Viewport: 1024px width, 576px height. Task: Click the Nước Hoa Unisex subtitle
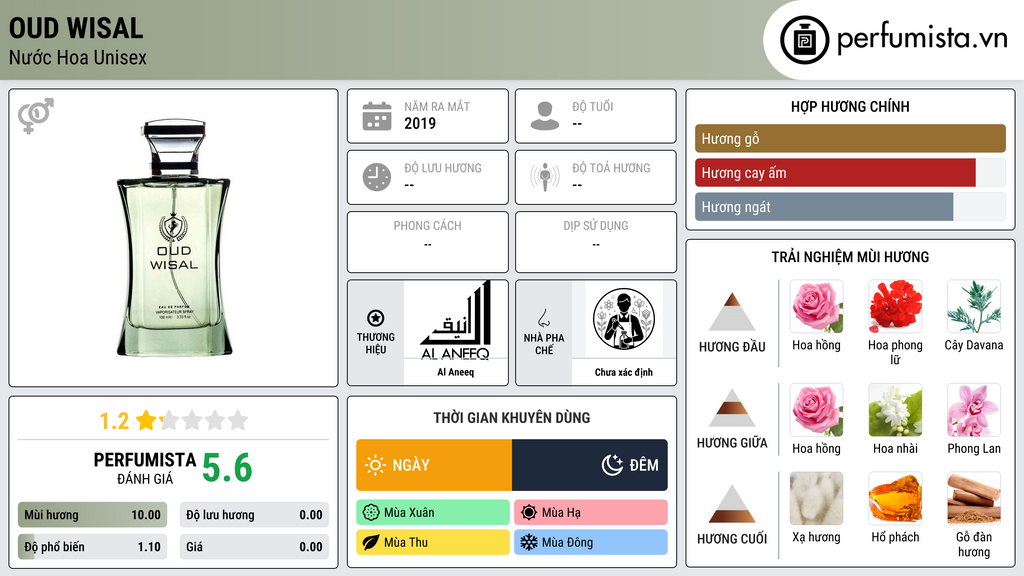coord(78,57)
